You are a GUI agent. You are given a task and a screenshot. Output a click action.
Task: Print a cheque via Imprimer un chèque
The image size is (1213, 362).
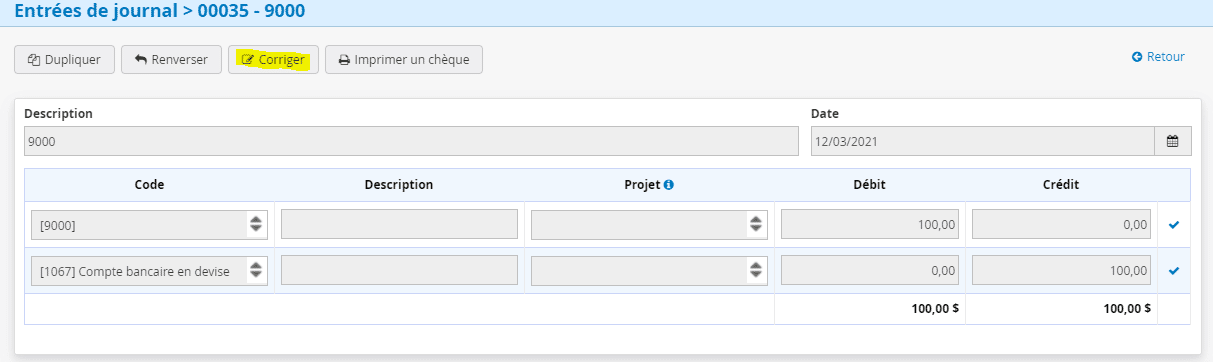(404, 59)
